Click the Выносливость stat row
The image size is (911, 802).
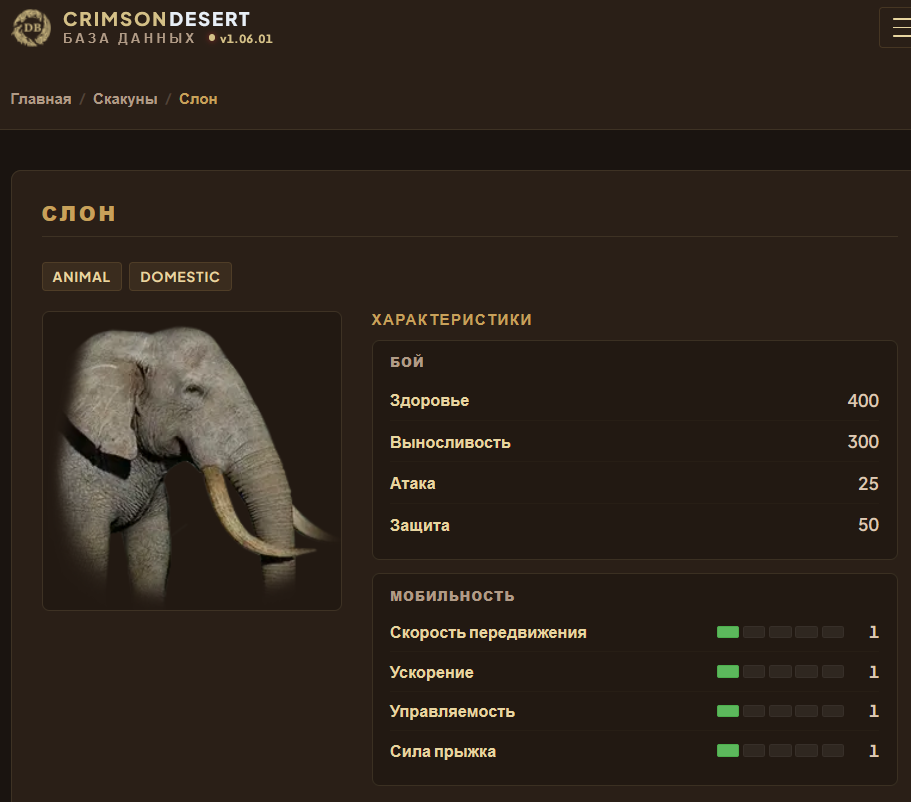tap(634, 442)
